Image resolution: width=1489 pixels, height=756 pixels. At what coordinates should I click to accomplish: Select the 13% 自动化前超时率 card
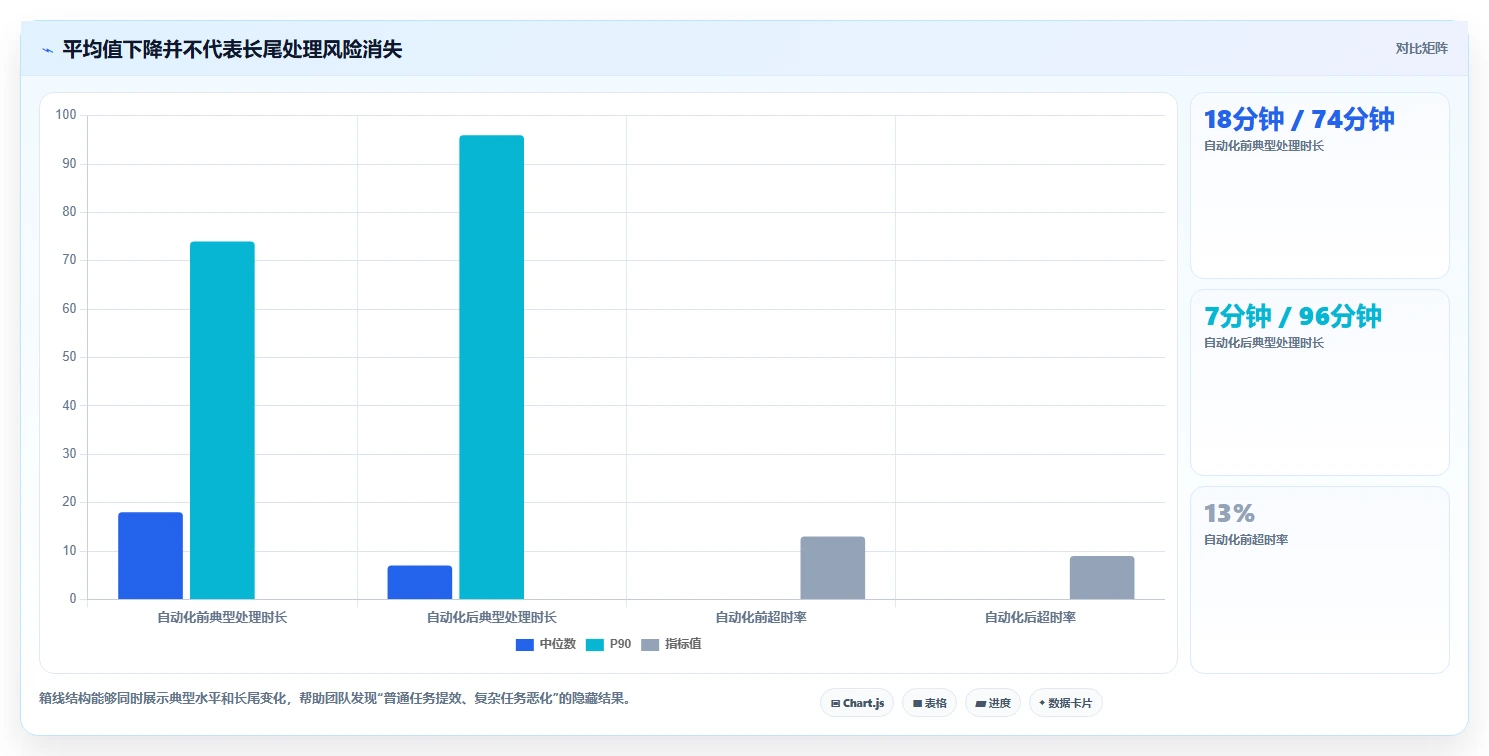[x=1319, y=579]
